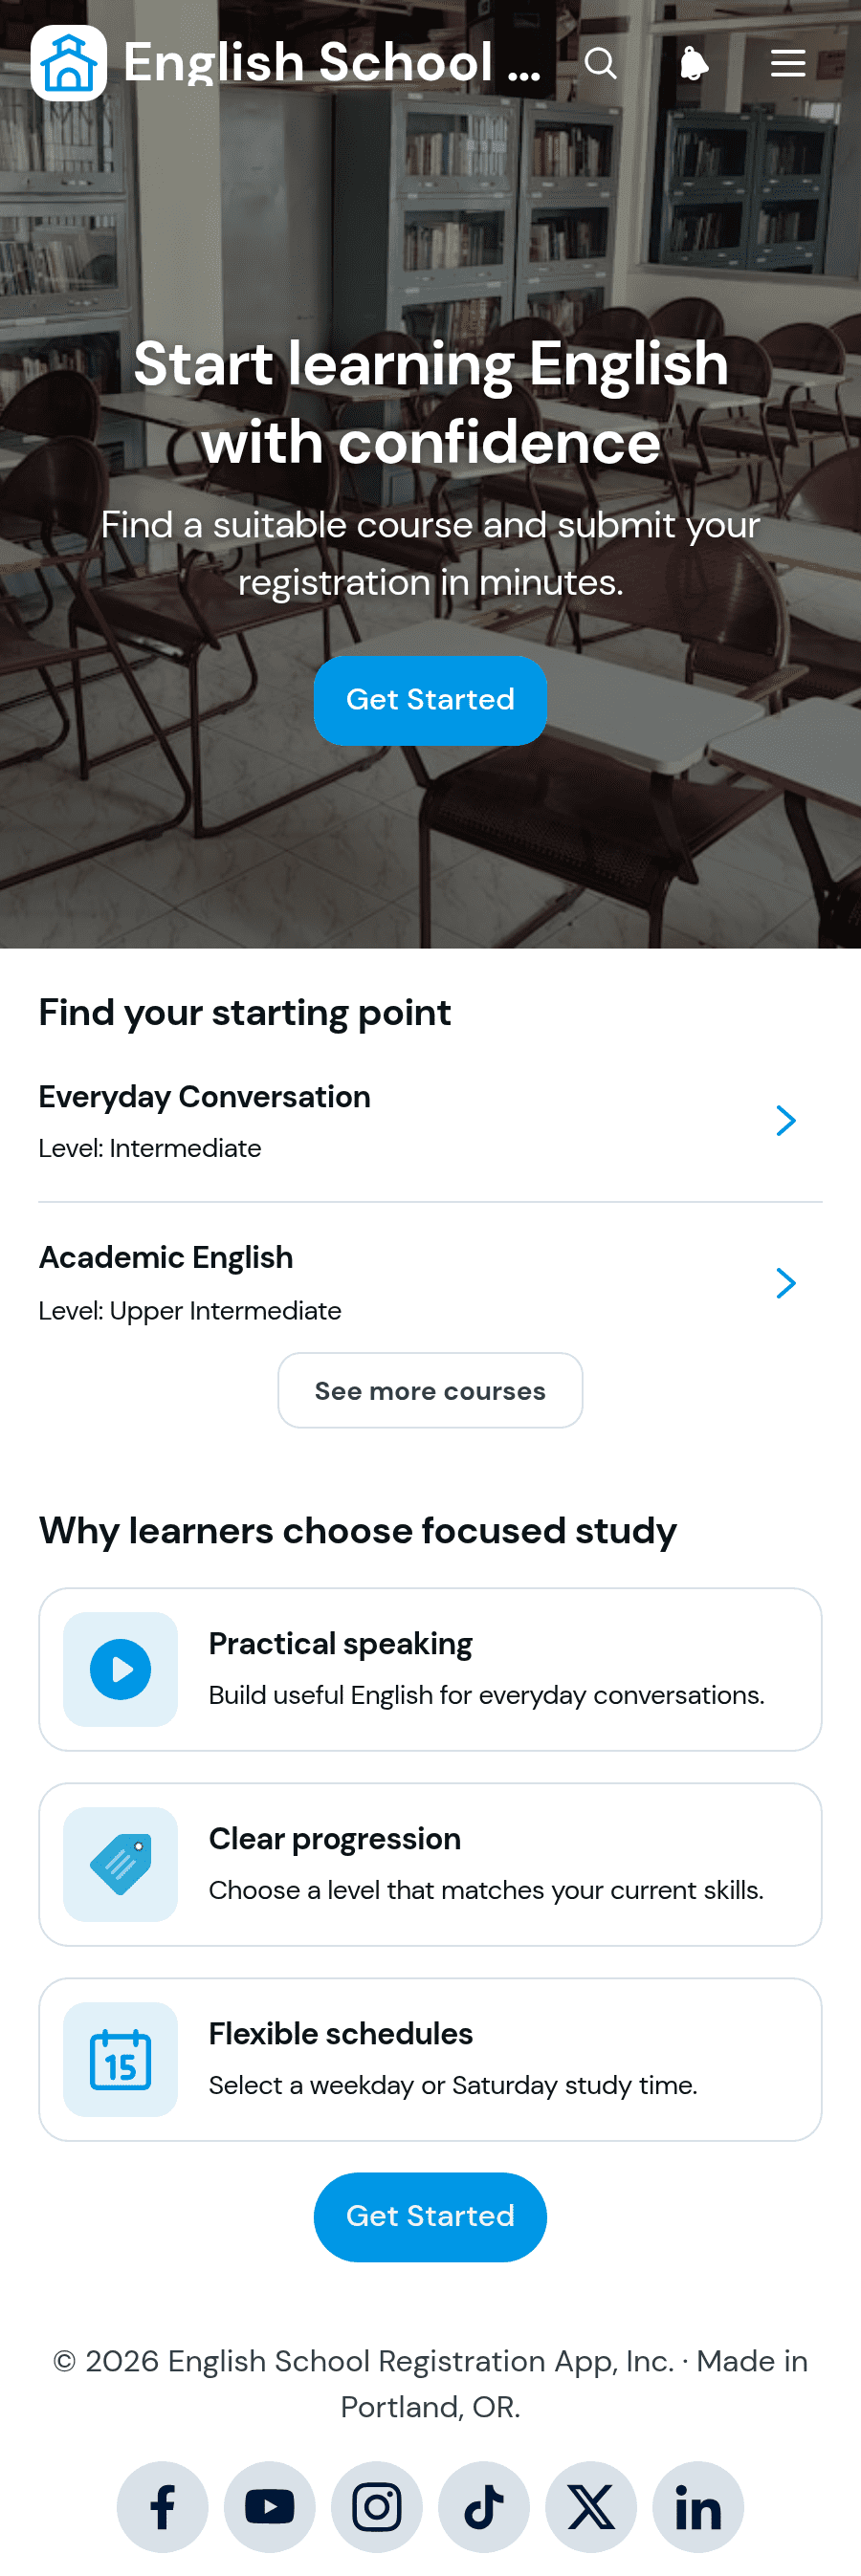Image resolution: width=861 pixels, height=2576 pixels.
Task: Click the tag icon for Clear progression
Action: [x=120, y=1864]
